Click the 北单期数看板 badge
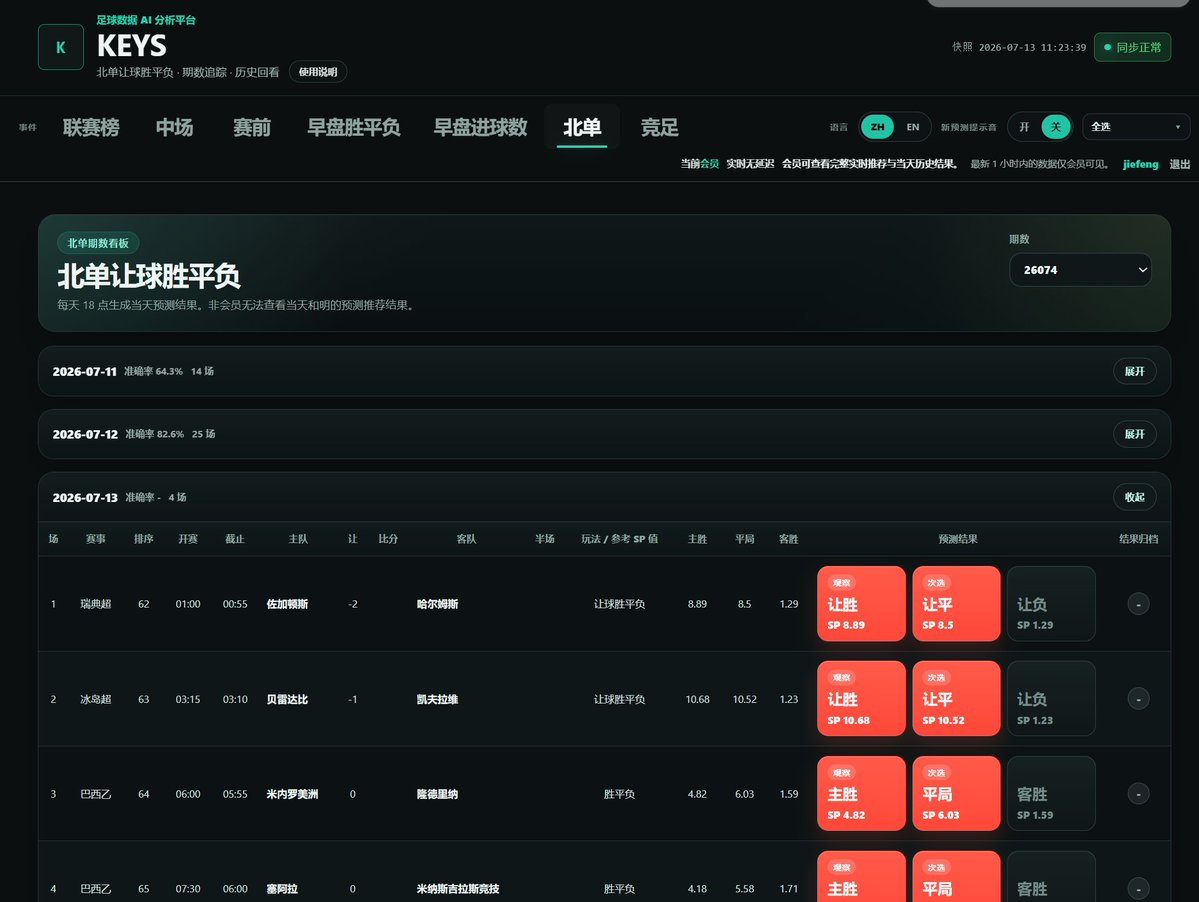 [x=98, y=243]
